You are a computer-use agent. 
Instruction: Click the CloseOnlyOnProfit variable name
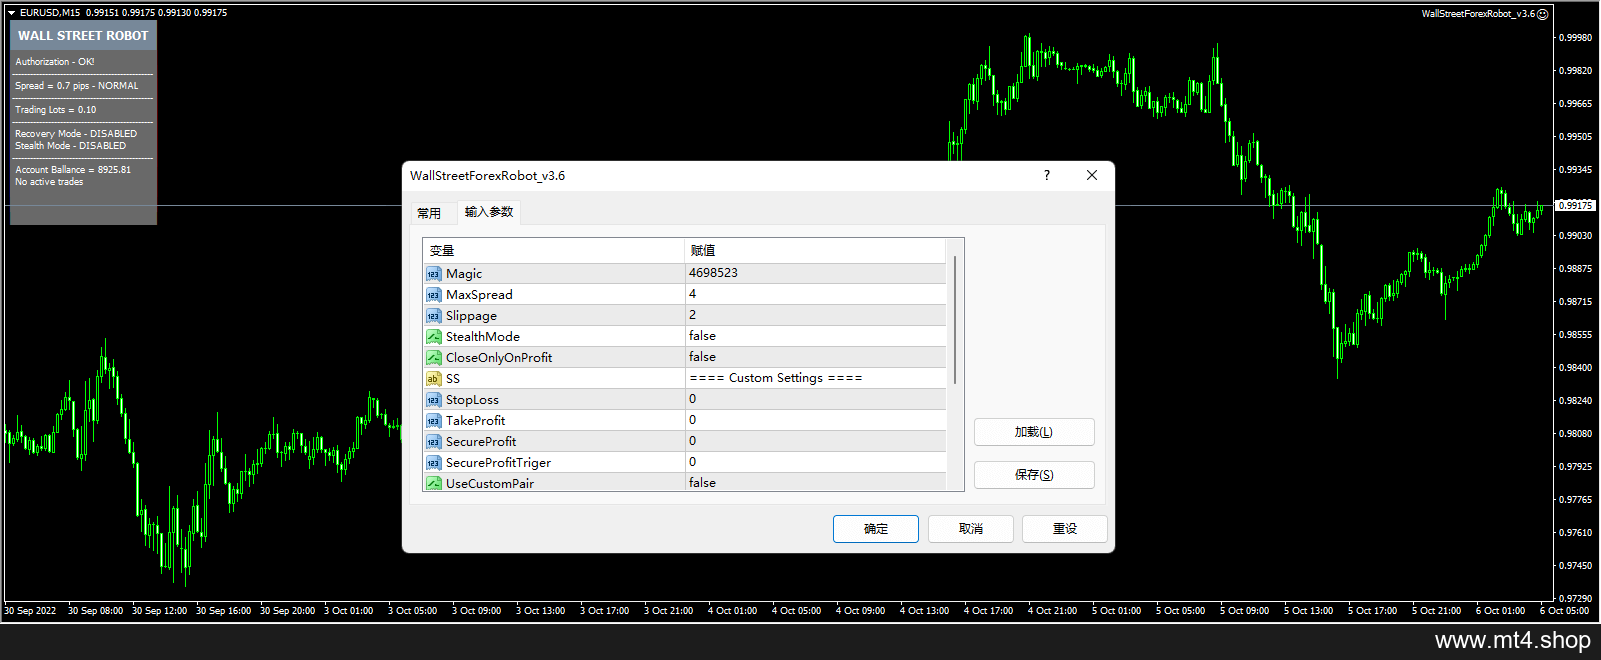[499, 358]
